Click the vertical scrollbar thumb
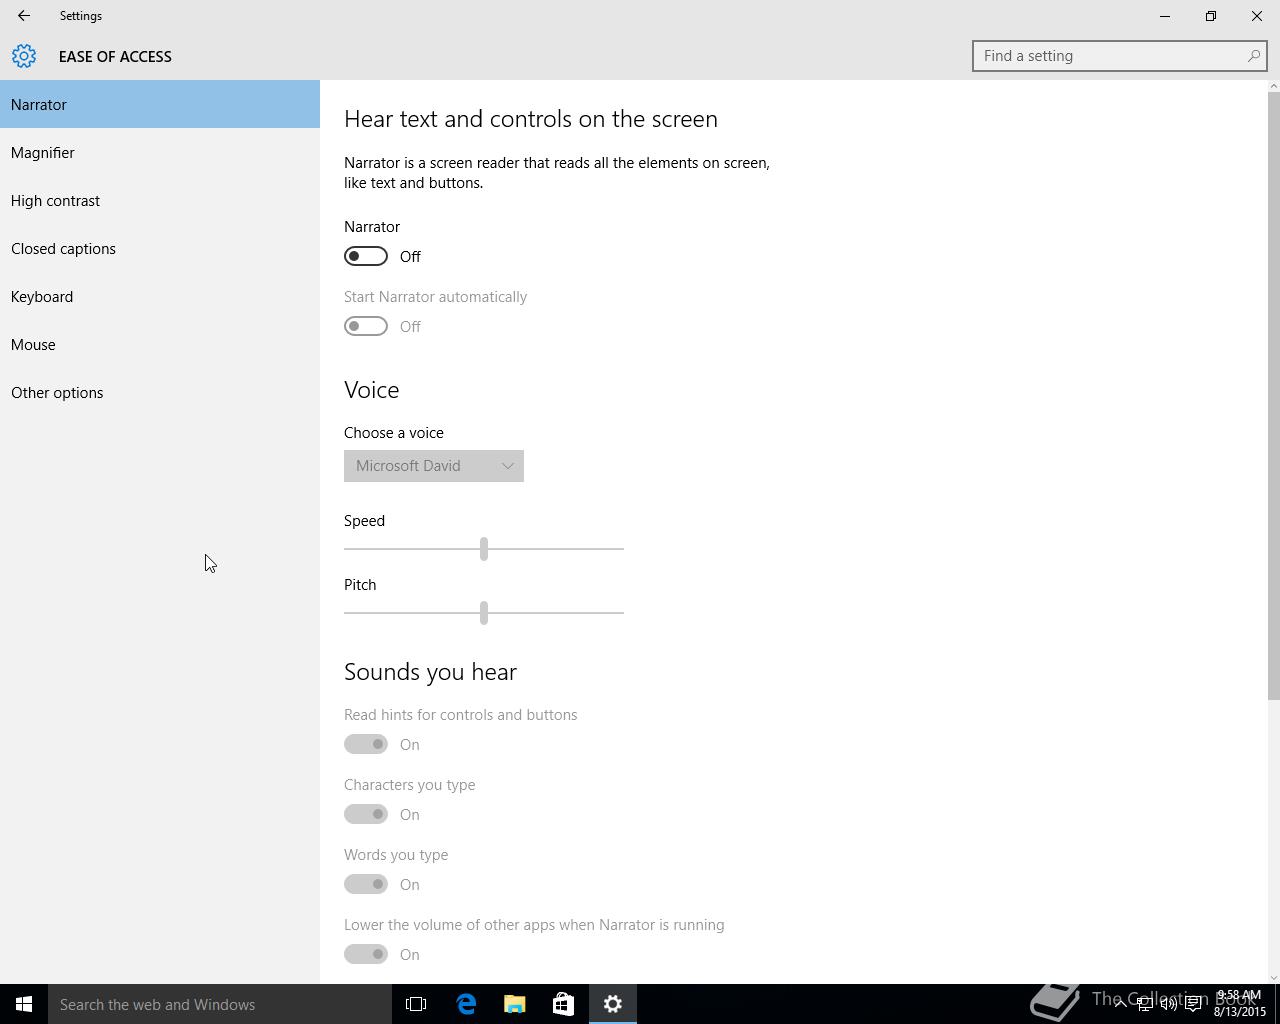1280x1024 pixels. (1273, 397)
